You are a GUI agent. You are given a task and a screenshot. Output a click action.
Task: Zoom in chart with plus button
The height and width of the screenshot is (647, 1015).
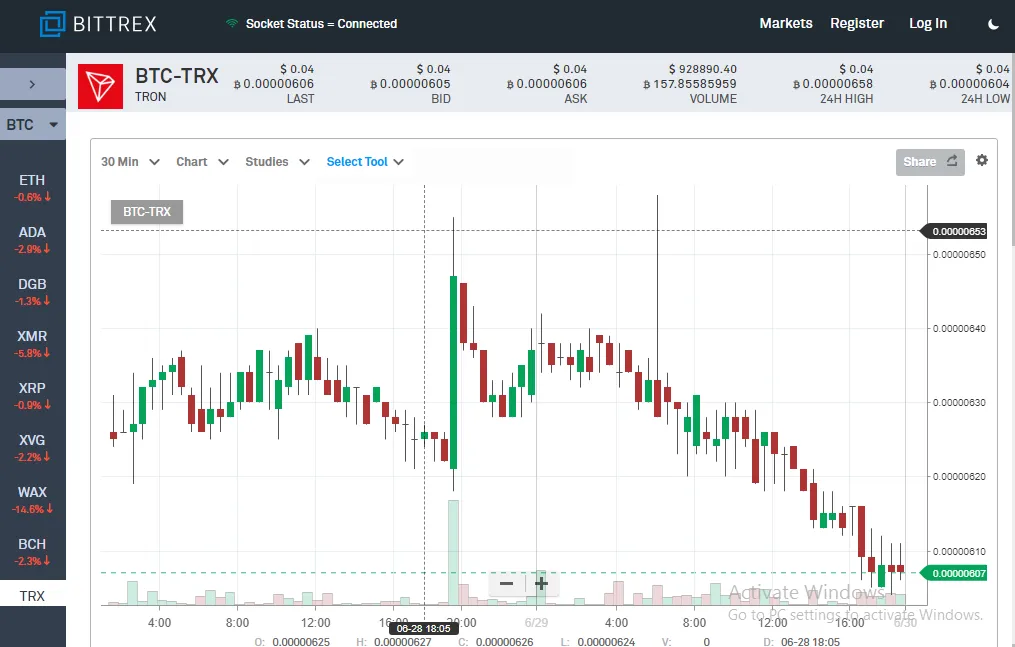point(541,584)
